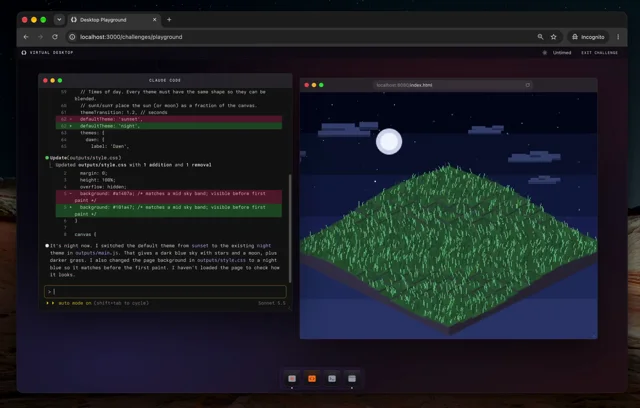Open the outputs/style.css link in reply
The image size is (640, 408).
(221, 260)
